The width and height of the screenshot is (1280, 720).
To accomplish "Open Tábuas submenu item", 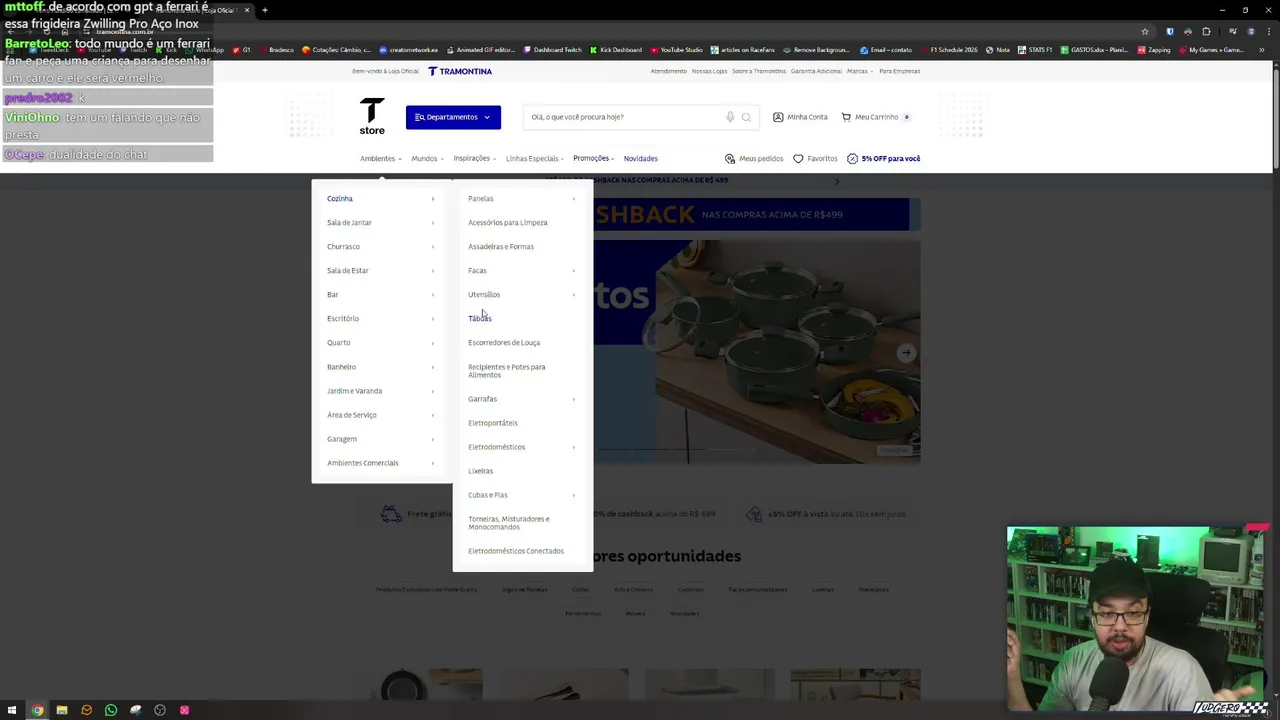I will [x=480, y=318].
